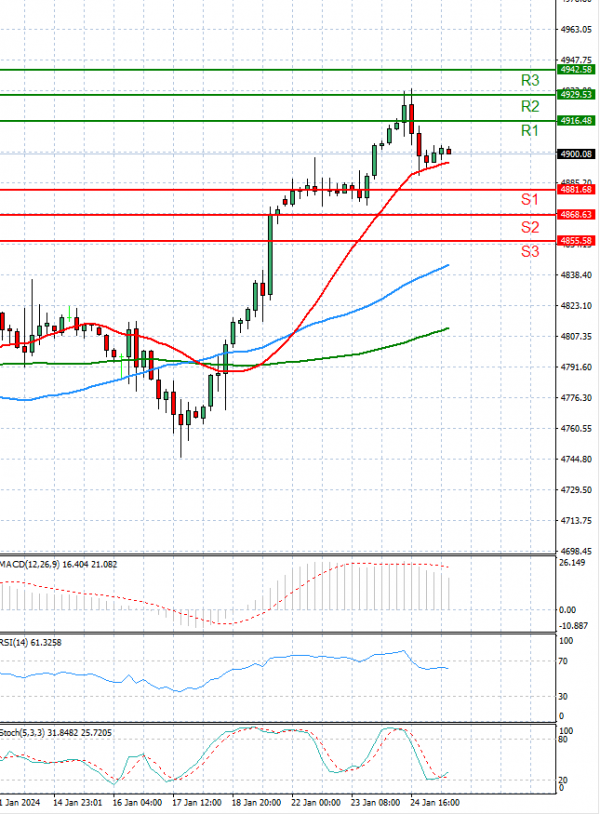
Task: Click the R2 resistance label
Action: click(530, 106)
